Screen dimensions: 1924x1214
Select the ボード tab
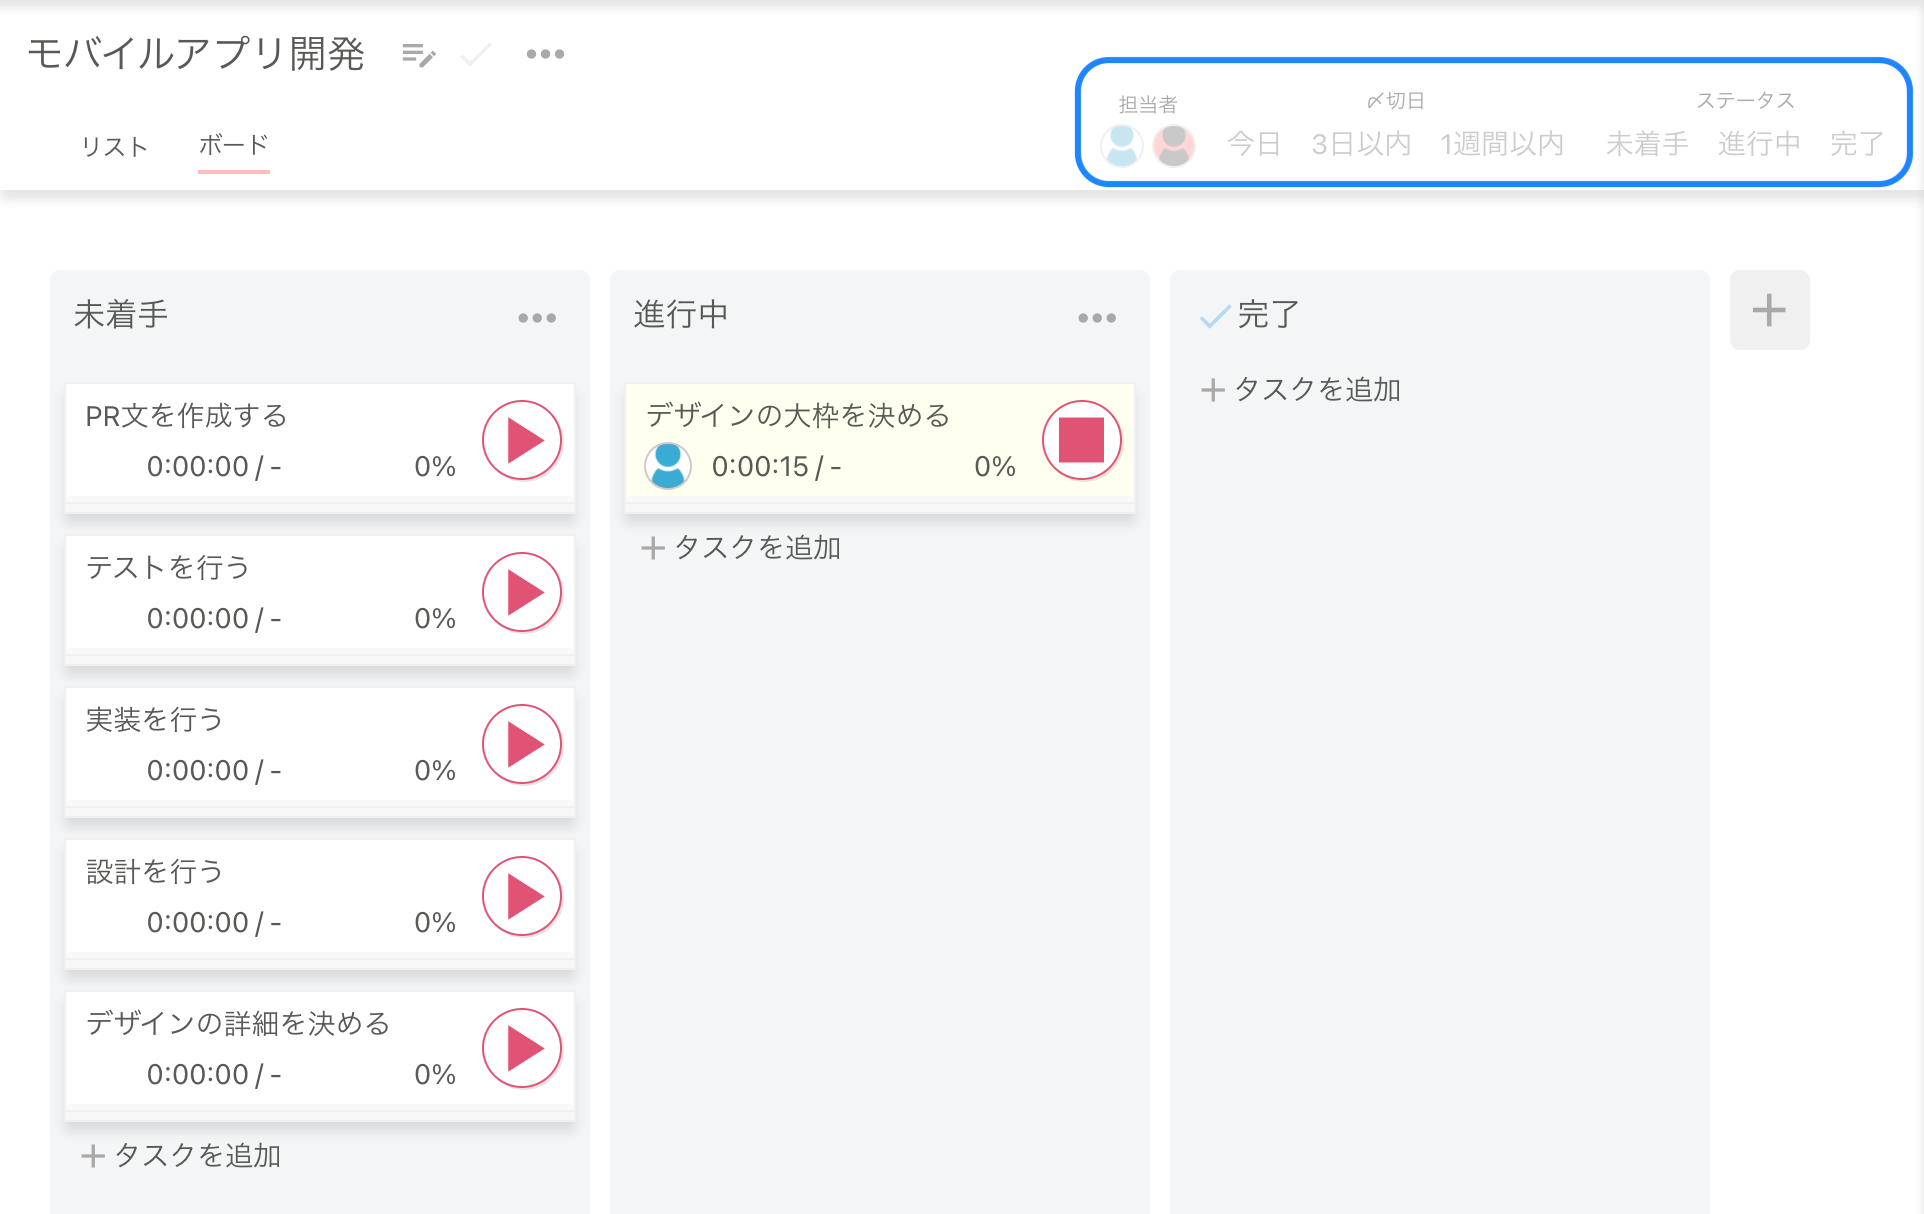point(233,145)
